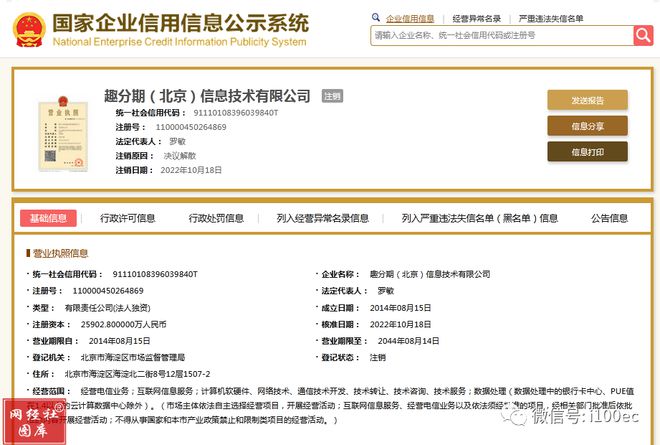This screenshot has width=660, height=445.
Task: Click the 类型 value 有限责任公司(法人独资)
Action: point(107,308)
